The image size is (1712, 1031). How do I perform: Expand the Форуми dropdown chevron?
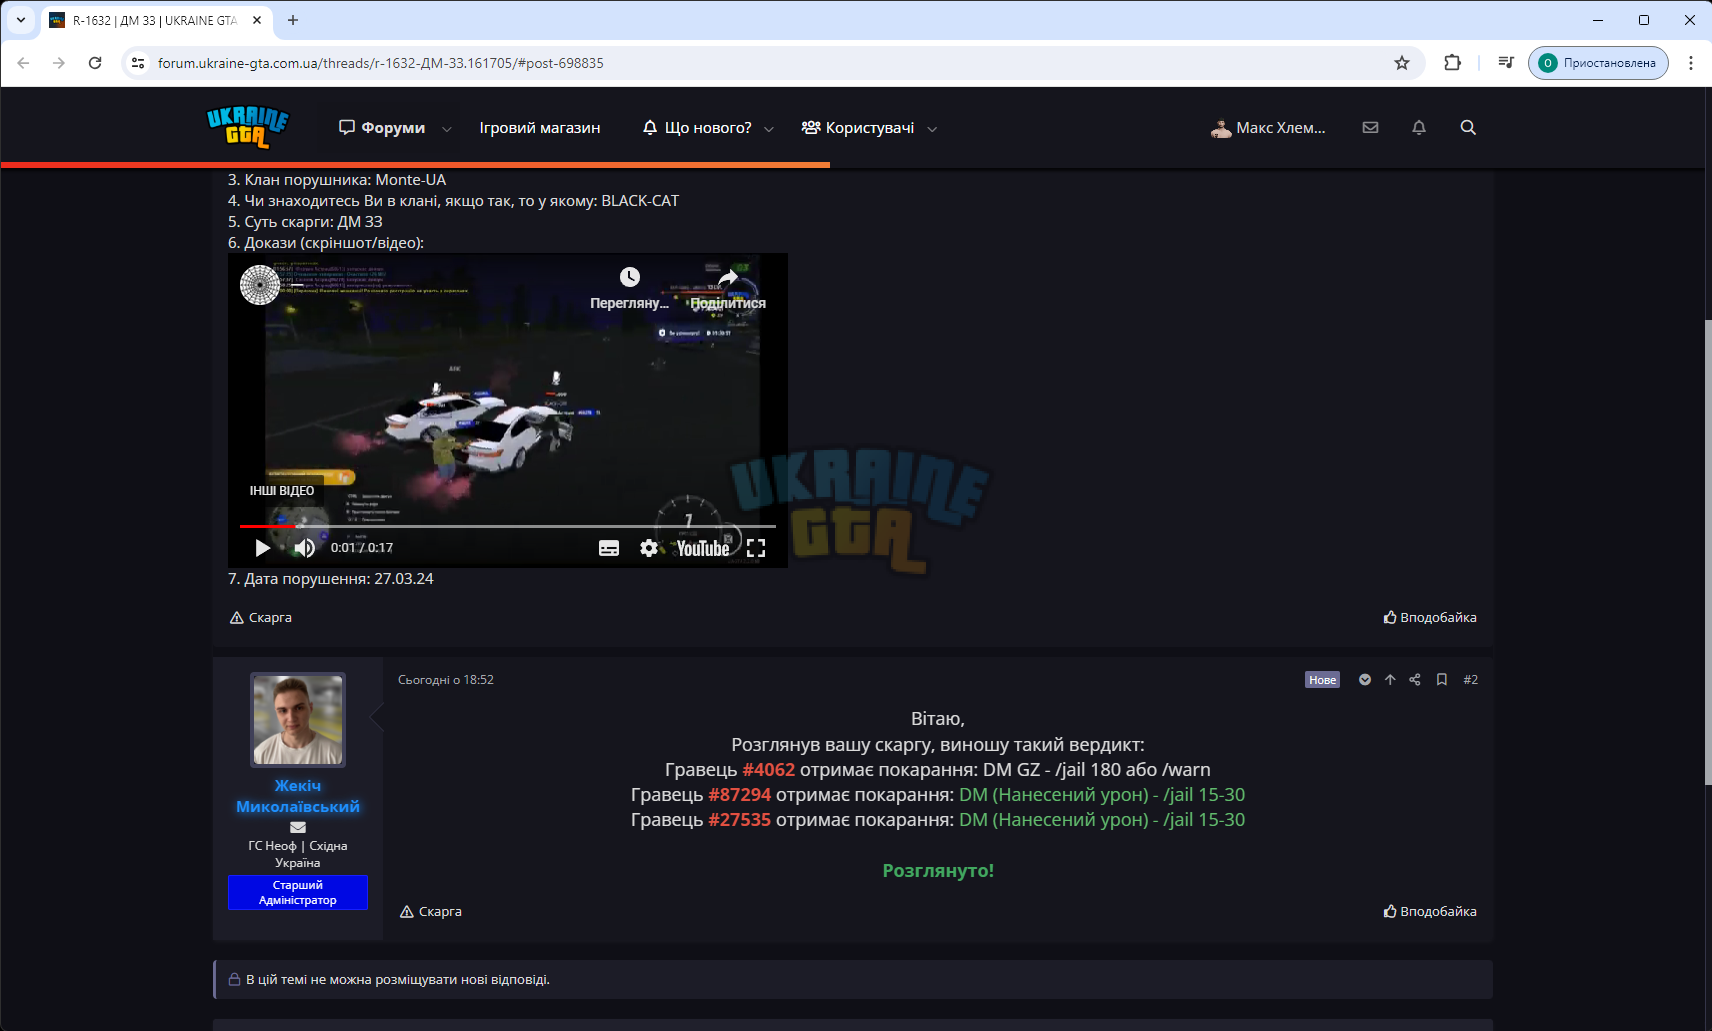pyautogui.click(x=447, y=129)
